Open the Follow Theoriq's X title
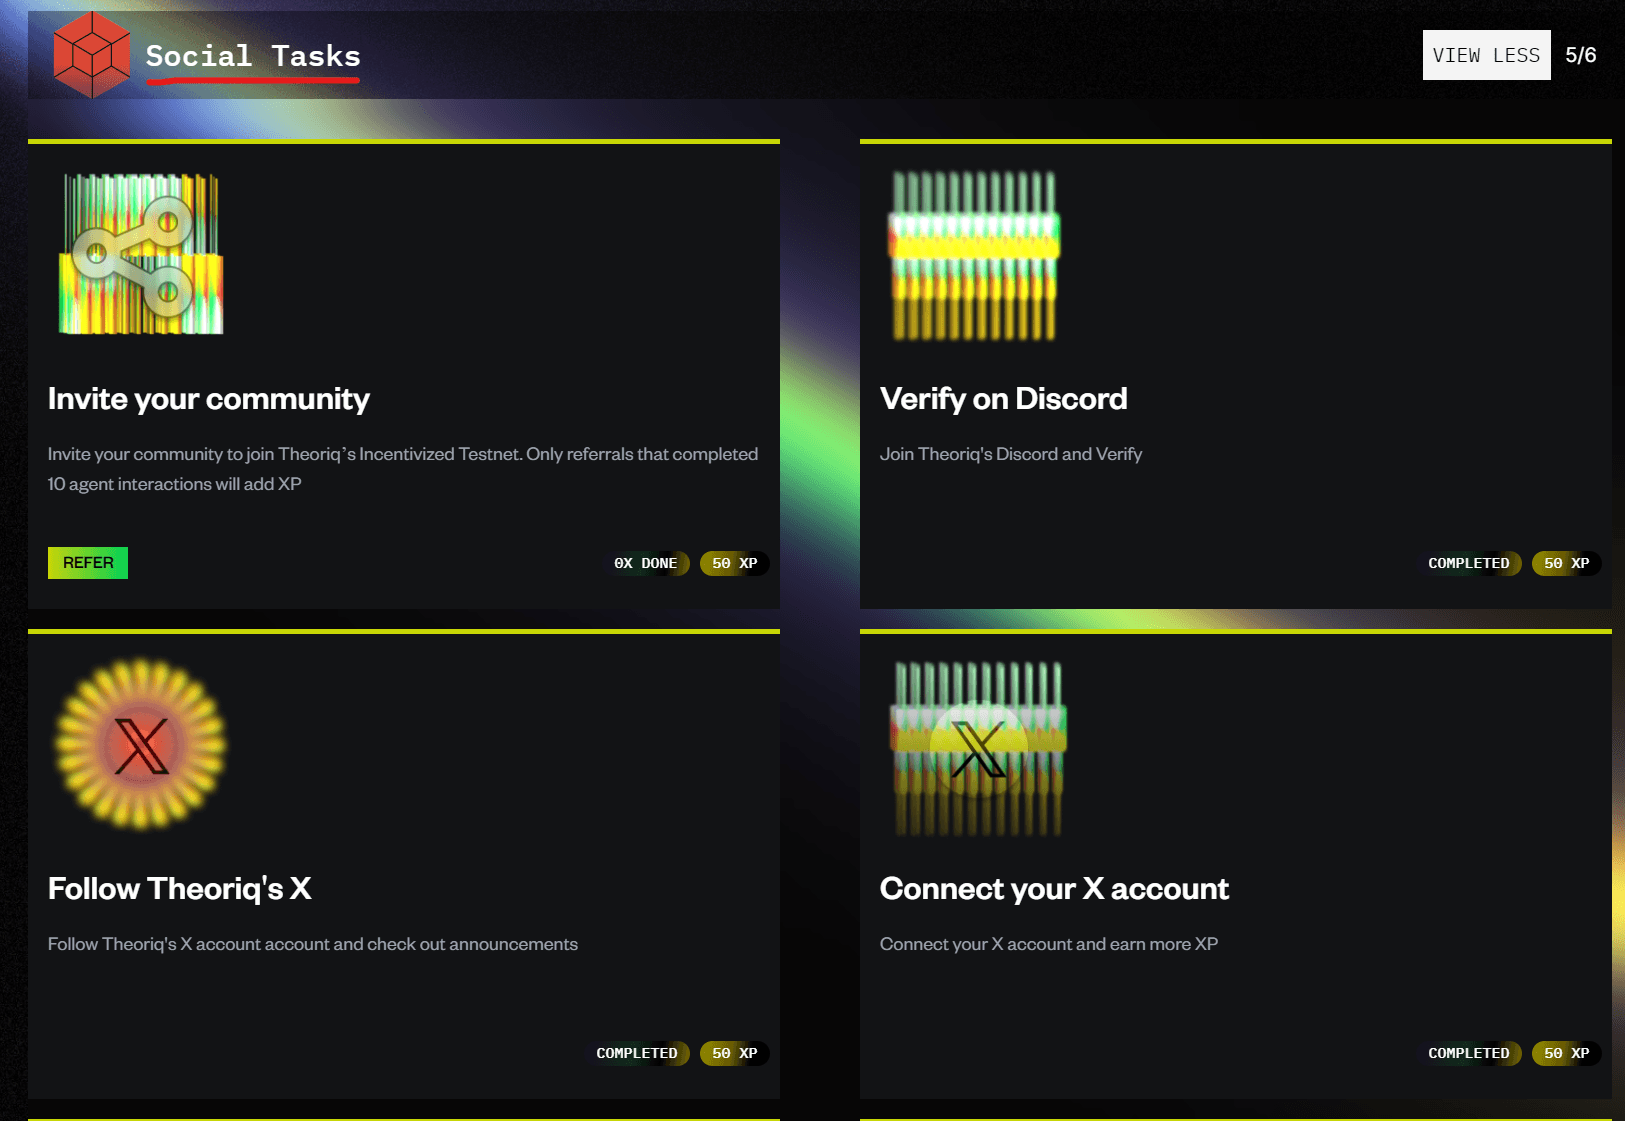 pos(180,889)
